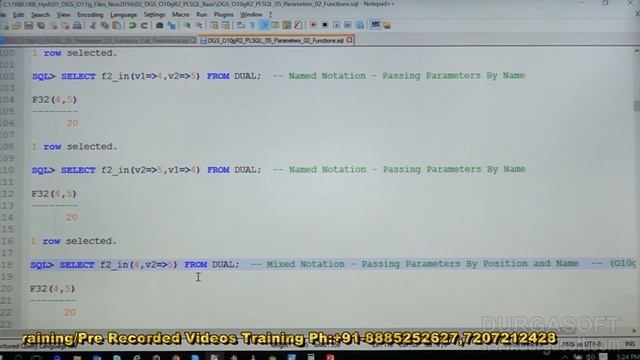Click Run Macro Multiple Times icon
Screen dimensions: 640x360
click(348, 25)
